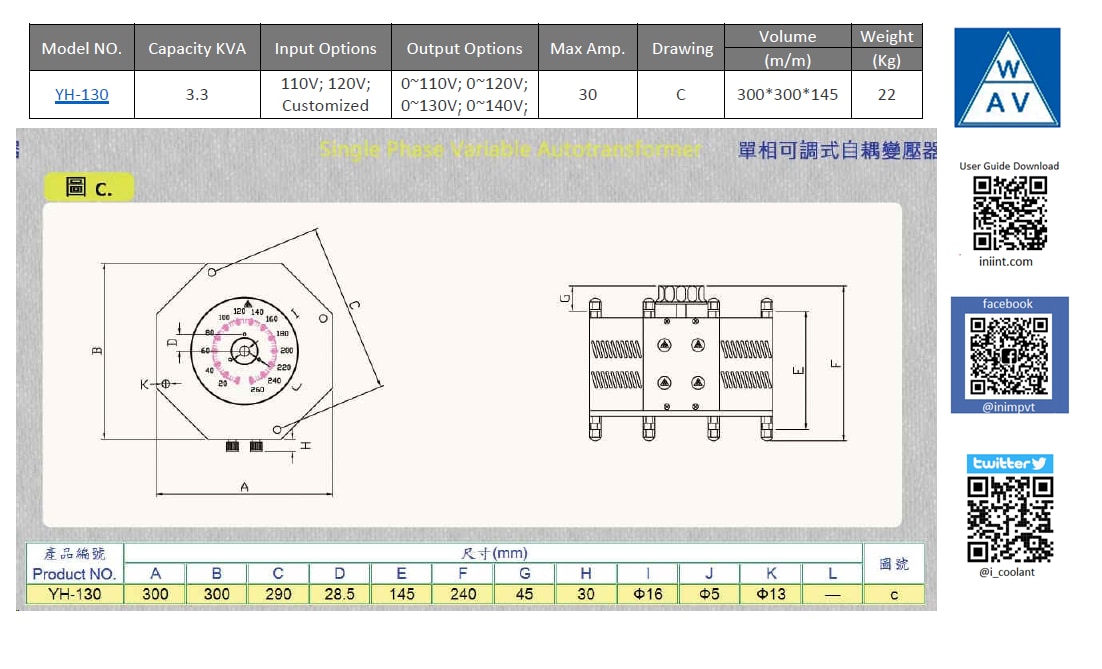1102x669 pixels.
Task: Select the Capacity KVA value 3.3
Action: (197, 95)
